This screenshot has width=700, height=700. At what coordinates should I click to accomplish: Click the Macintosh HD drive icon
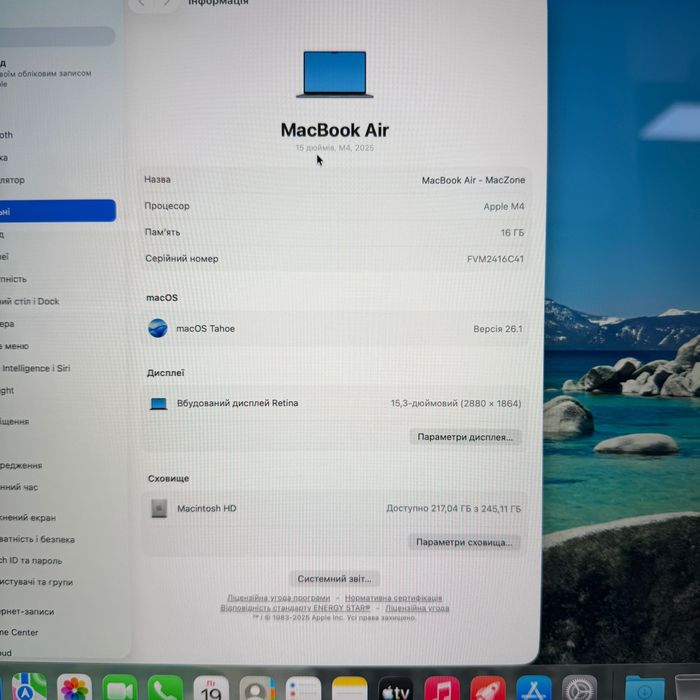click(159, 508)
